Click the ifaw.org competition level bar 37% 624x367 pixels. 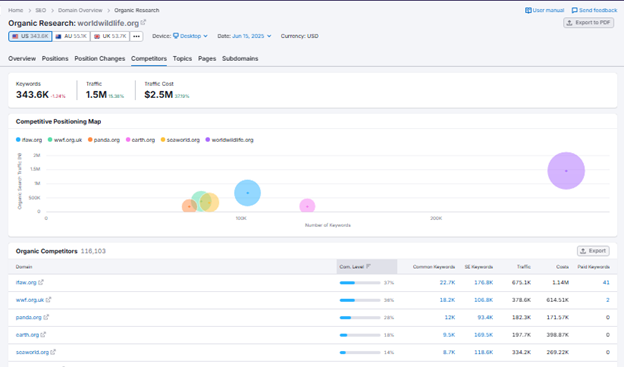click(360, 283)
